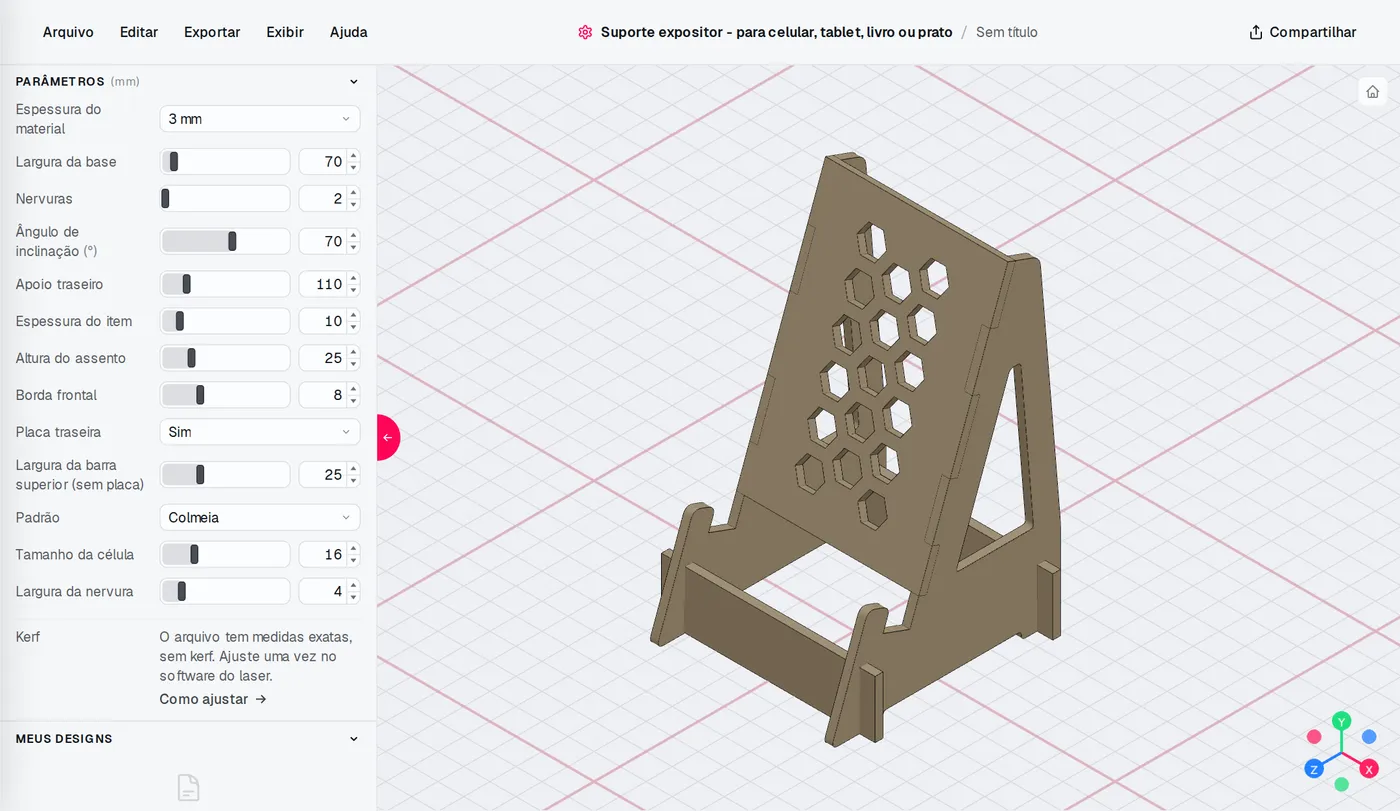The width and height of the screenshot is (1400, 811).
Task: Click the Espessura do item slider
Action: point(225,321)
